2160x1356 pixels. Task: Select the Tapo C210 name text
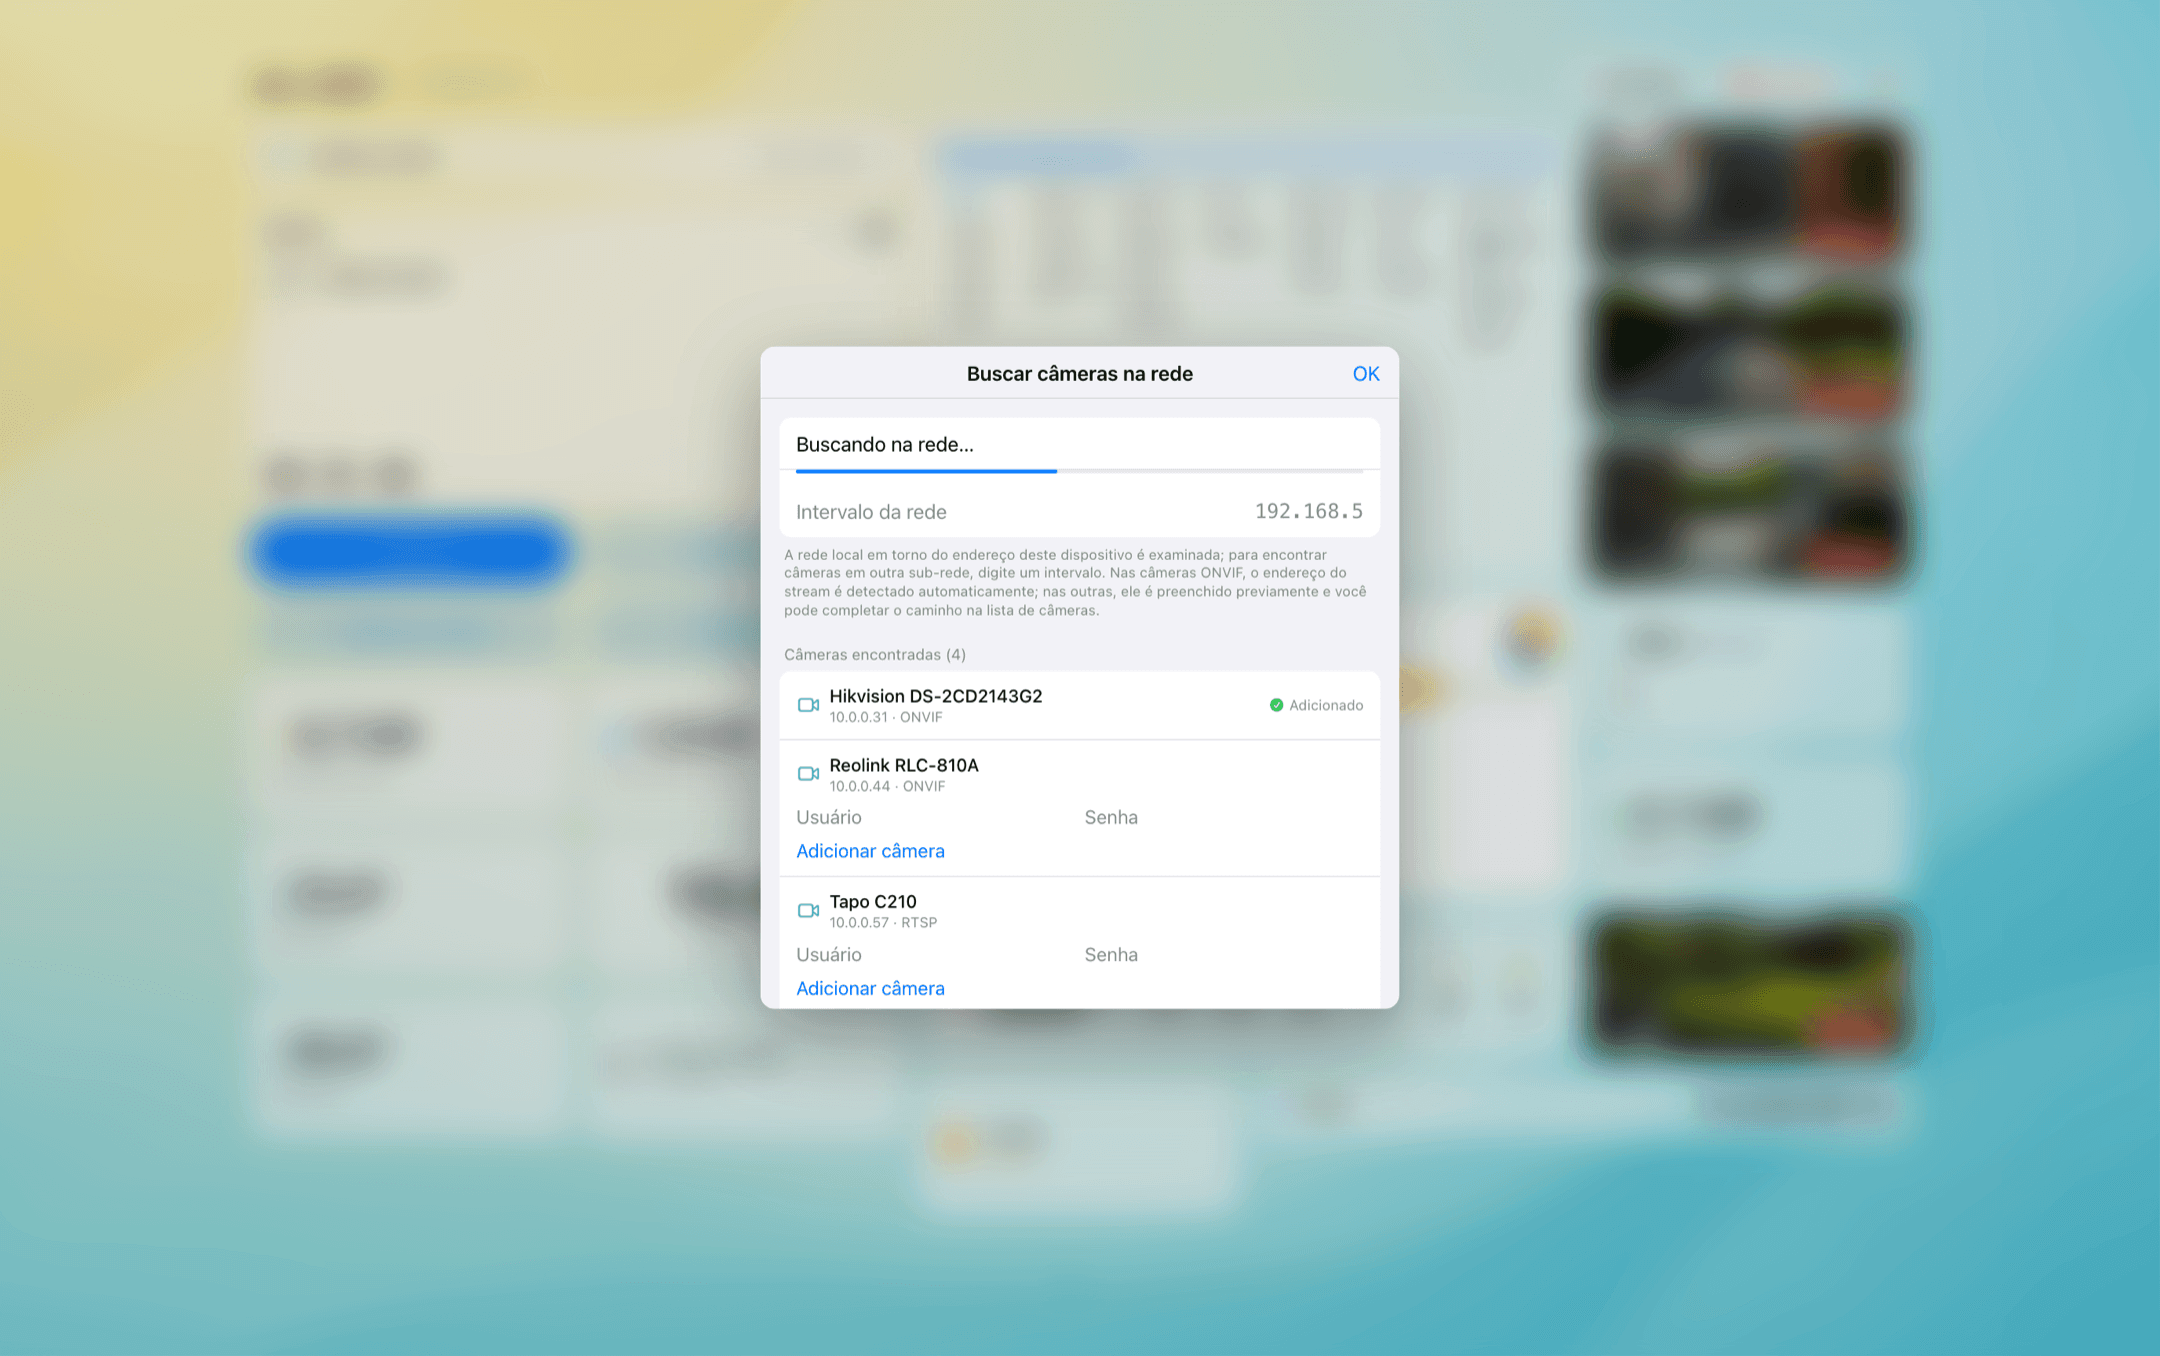(x=872, y=902)
